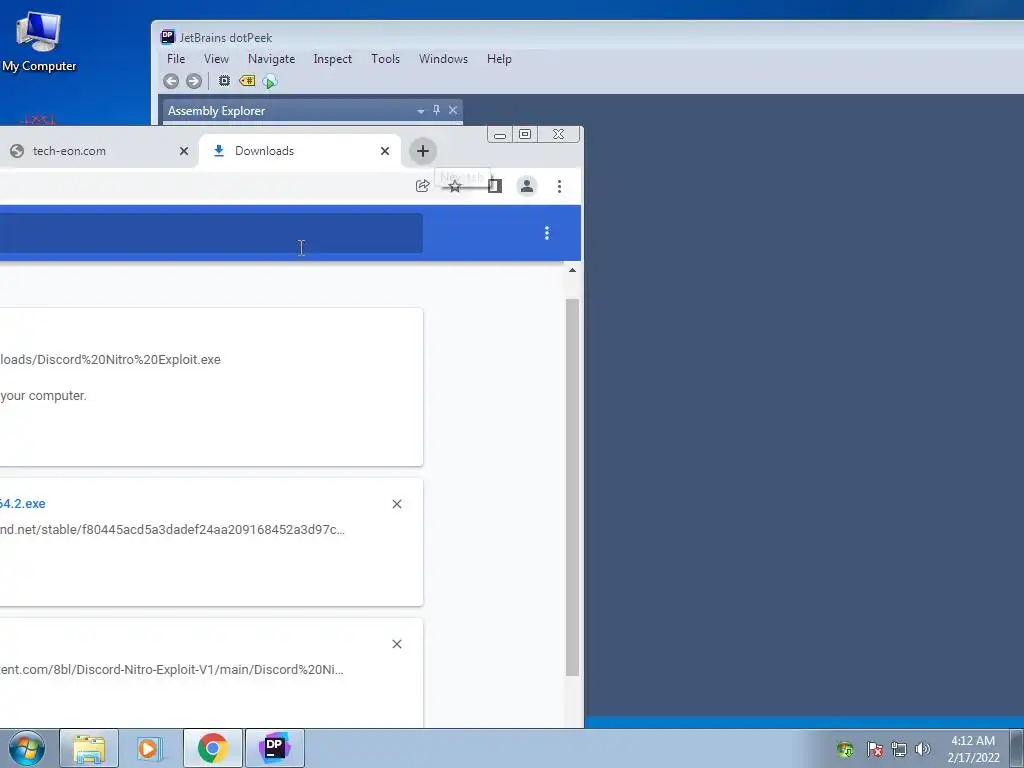This screenshot has height=768, width=1024.
Task: Click dotPeek navigate forward arrow
Action: pyautogui.click(x=193, y=81)
